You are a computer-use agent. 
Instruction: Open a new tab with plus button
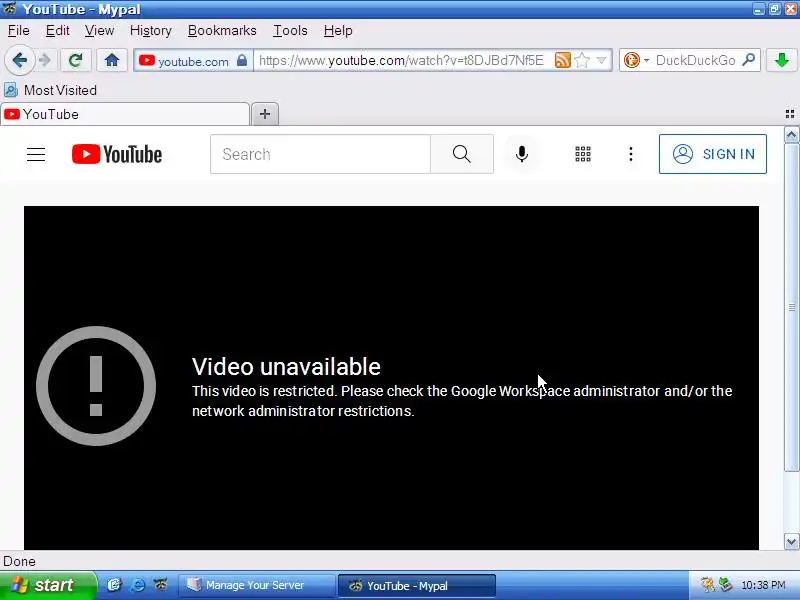pos(265,114)
